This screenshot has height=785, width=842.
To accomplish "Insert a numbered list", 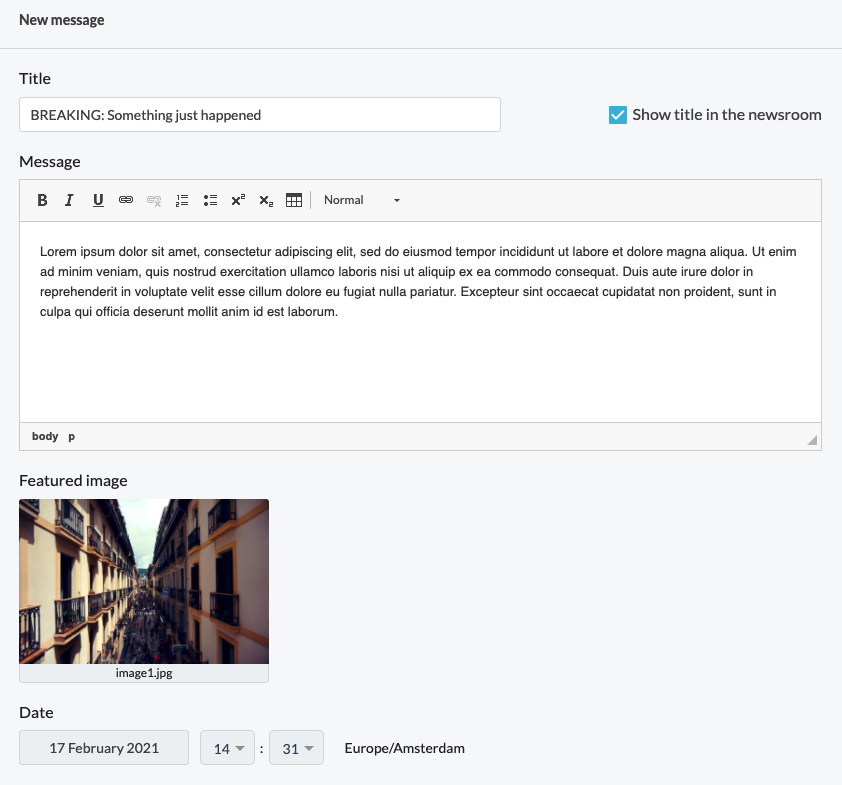I will coord(182,200).
